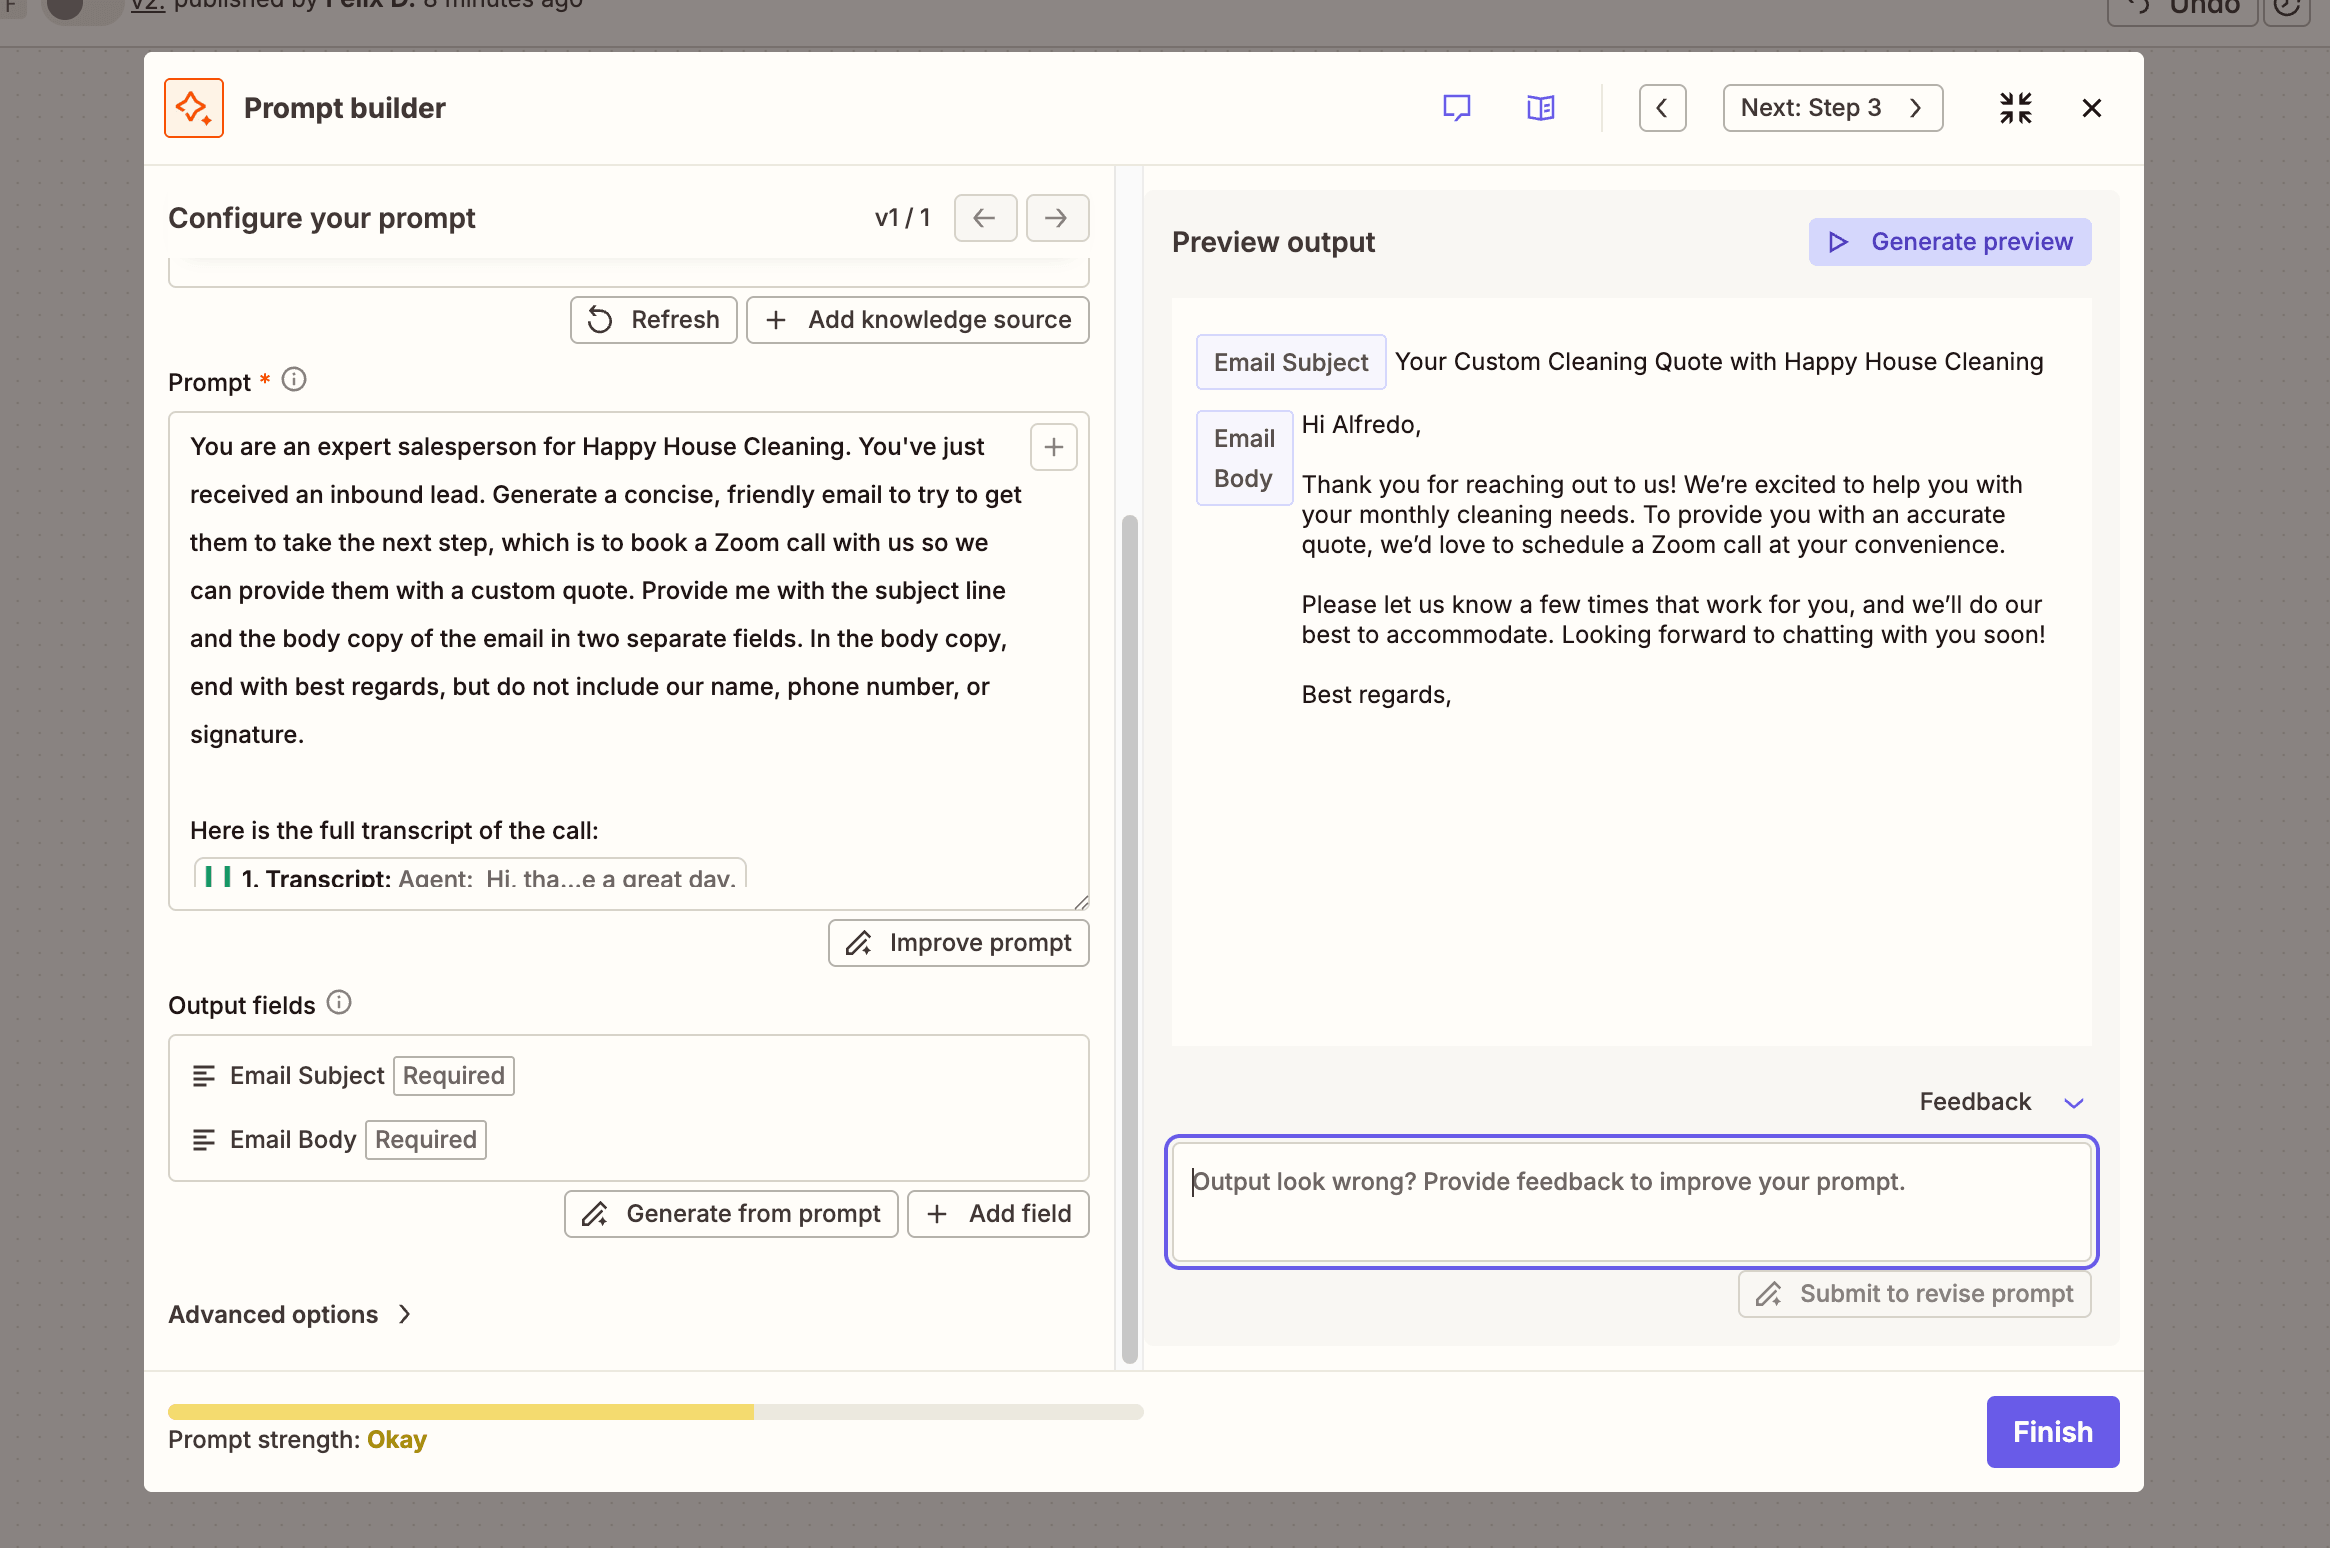Open the comment bubble icon in the header

pos(1457,107)
